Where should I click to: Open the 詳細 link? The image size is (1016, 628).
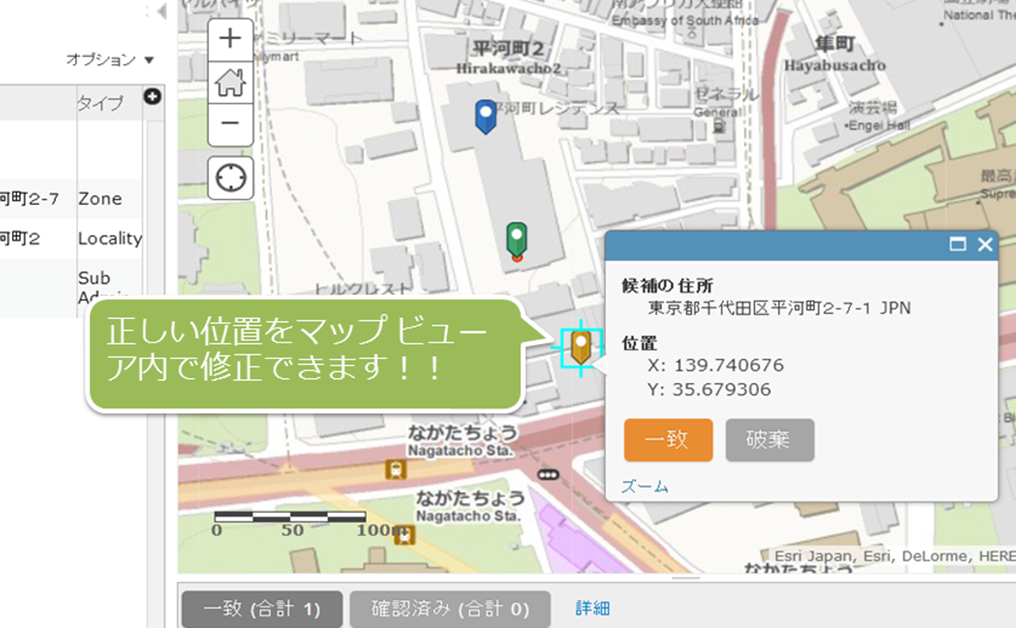point(592,608)
